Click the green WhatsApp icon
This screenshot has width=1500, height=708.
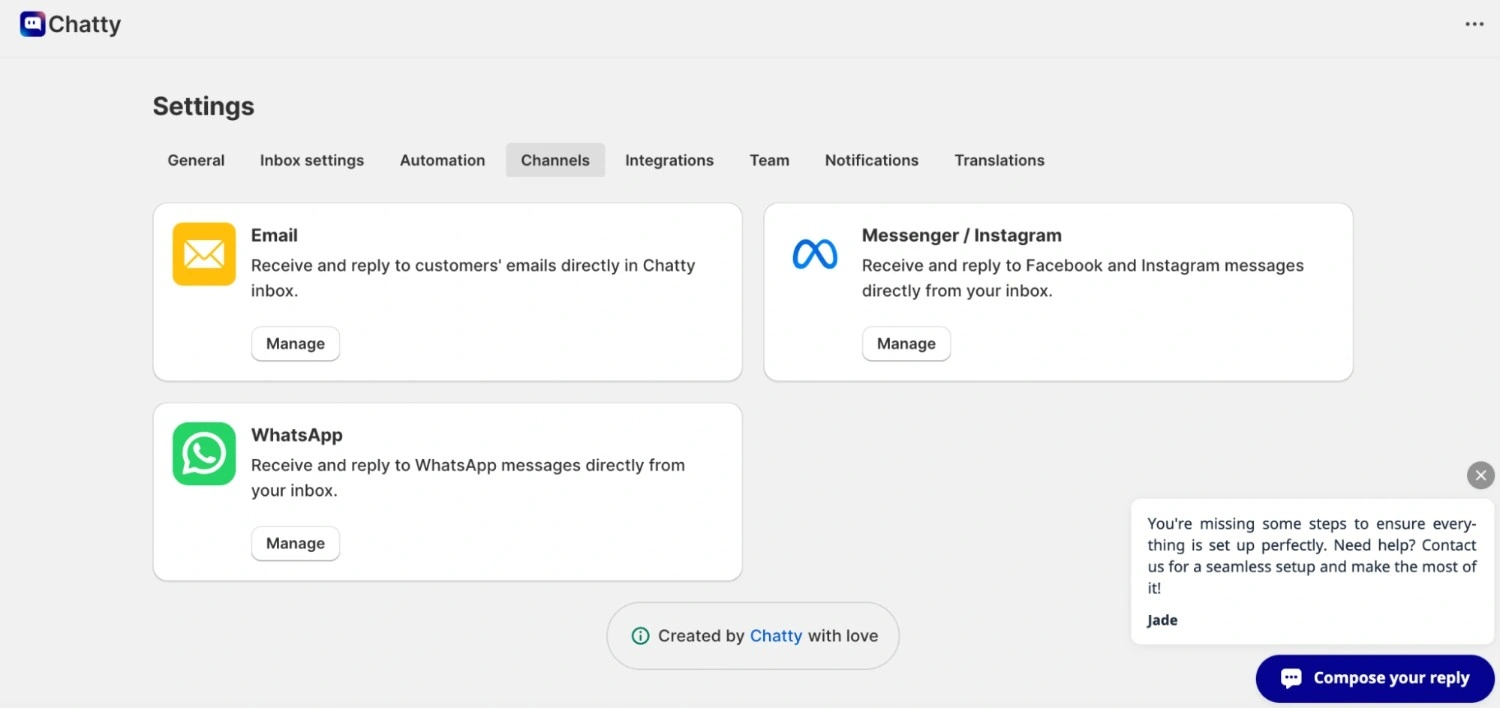(x=204, y=454)
